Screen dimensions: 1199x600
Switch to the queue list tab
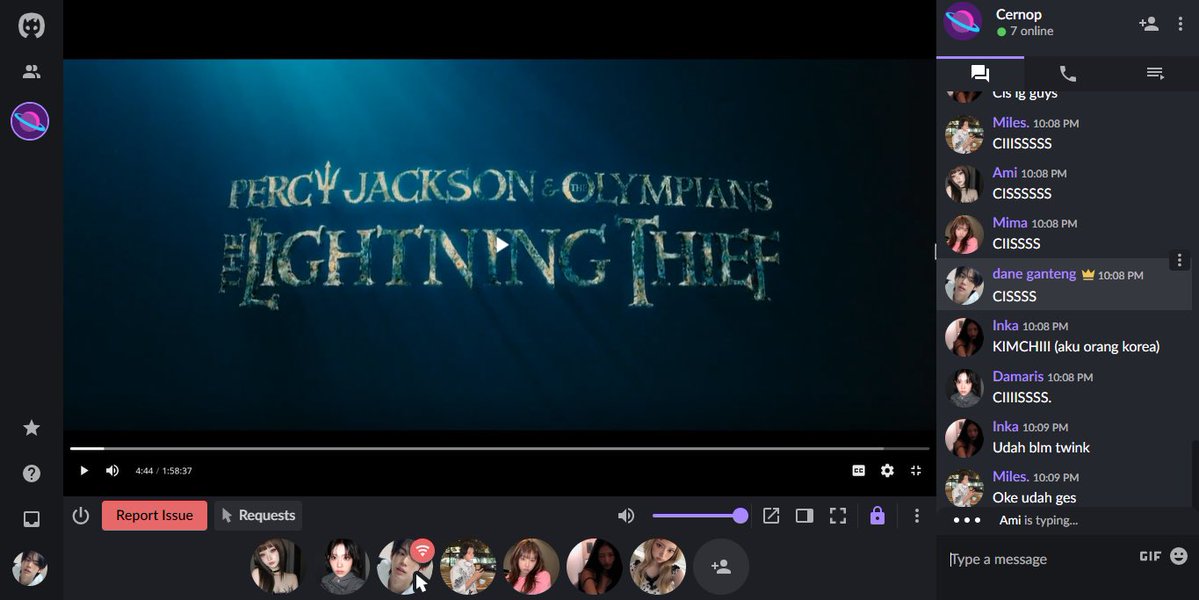1155,73
